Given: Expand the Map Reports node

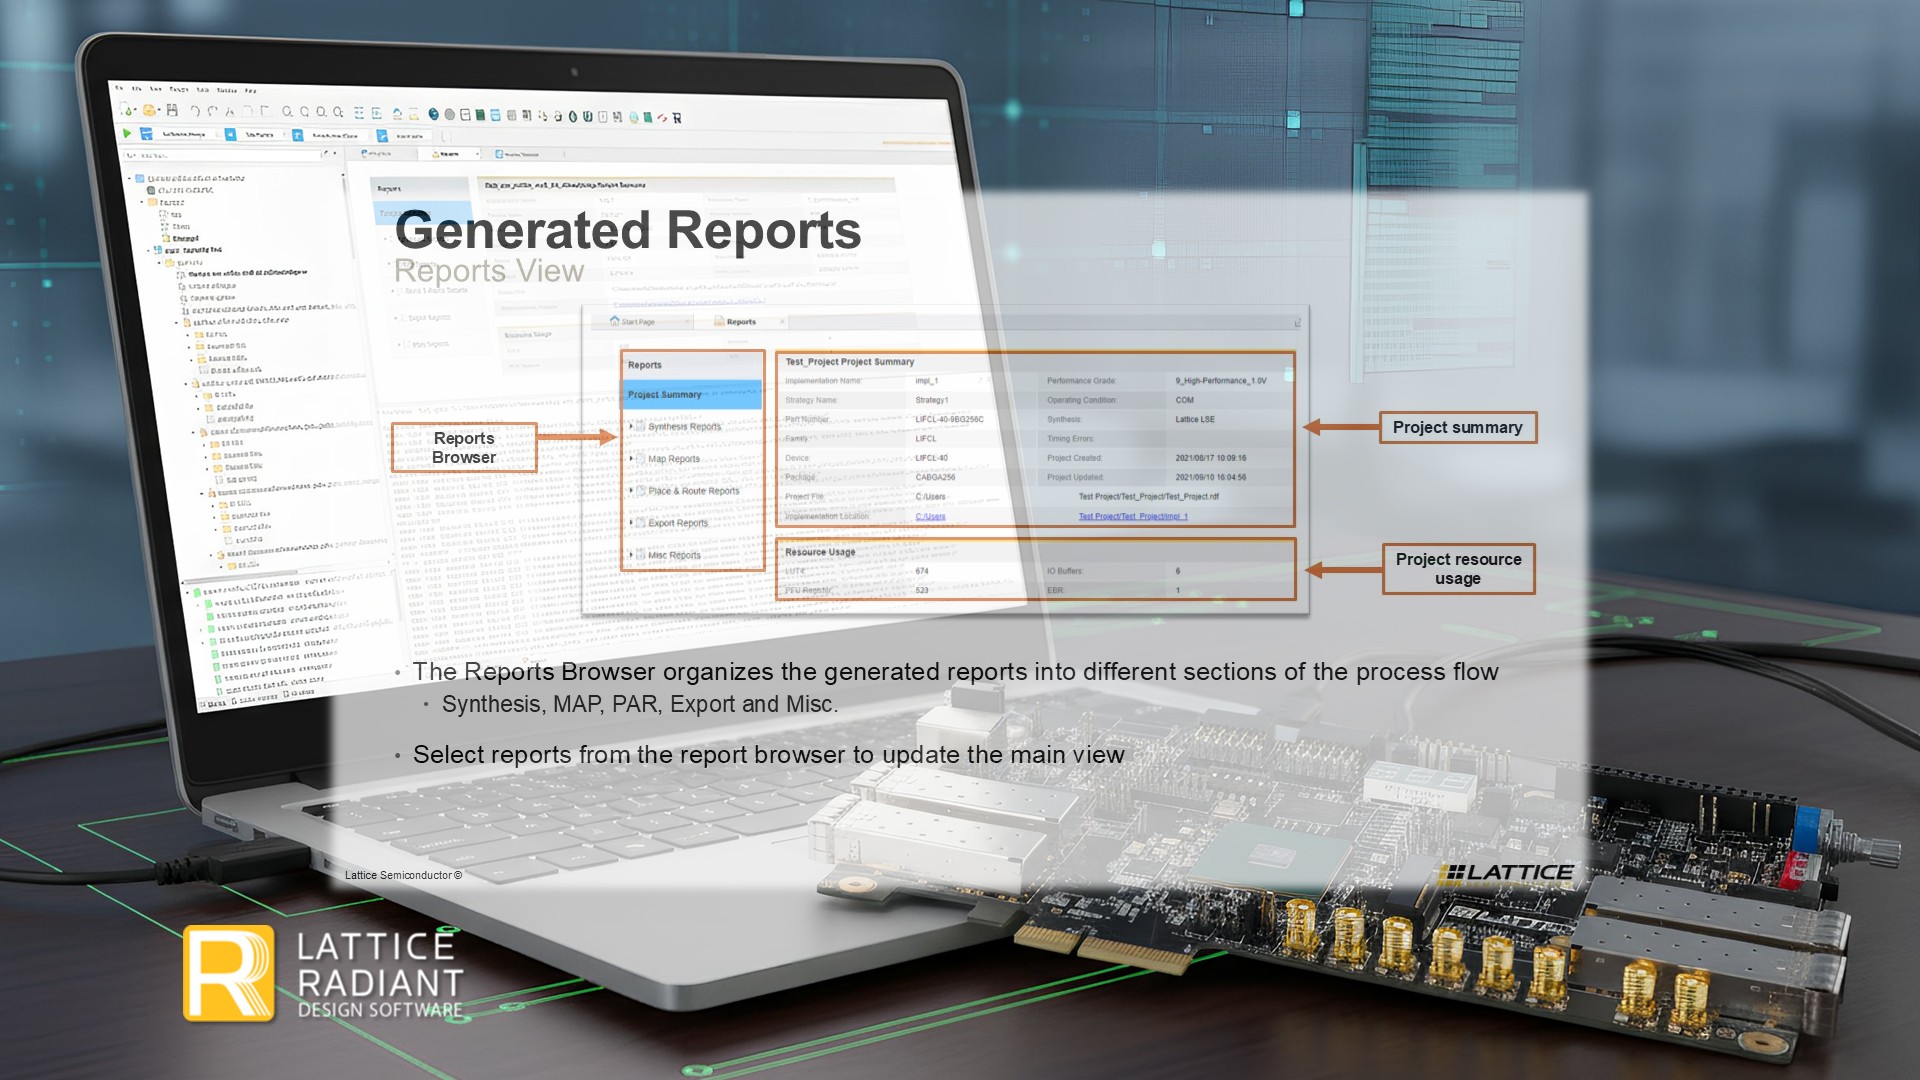Looking at the screenshot, I should [x=631, y=458].
